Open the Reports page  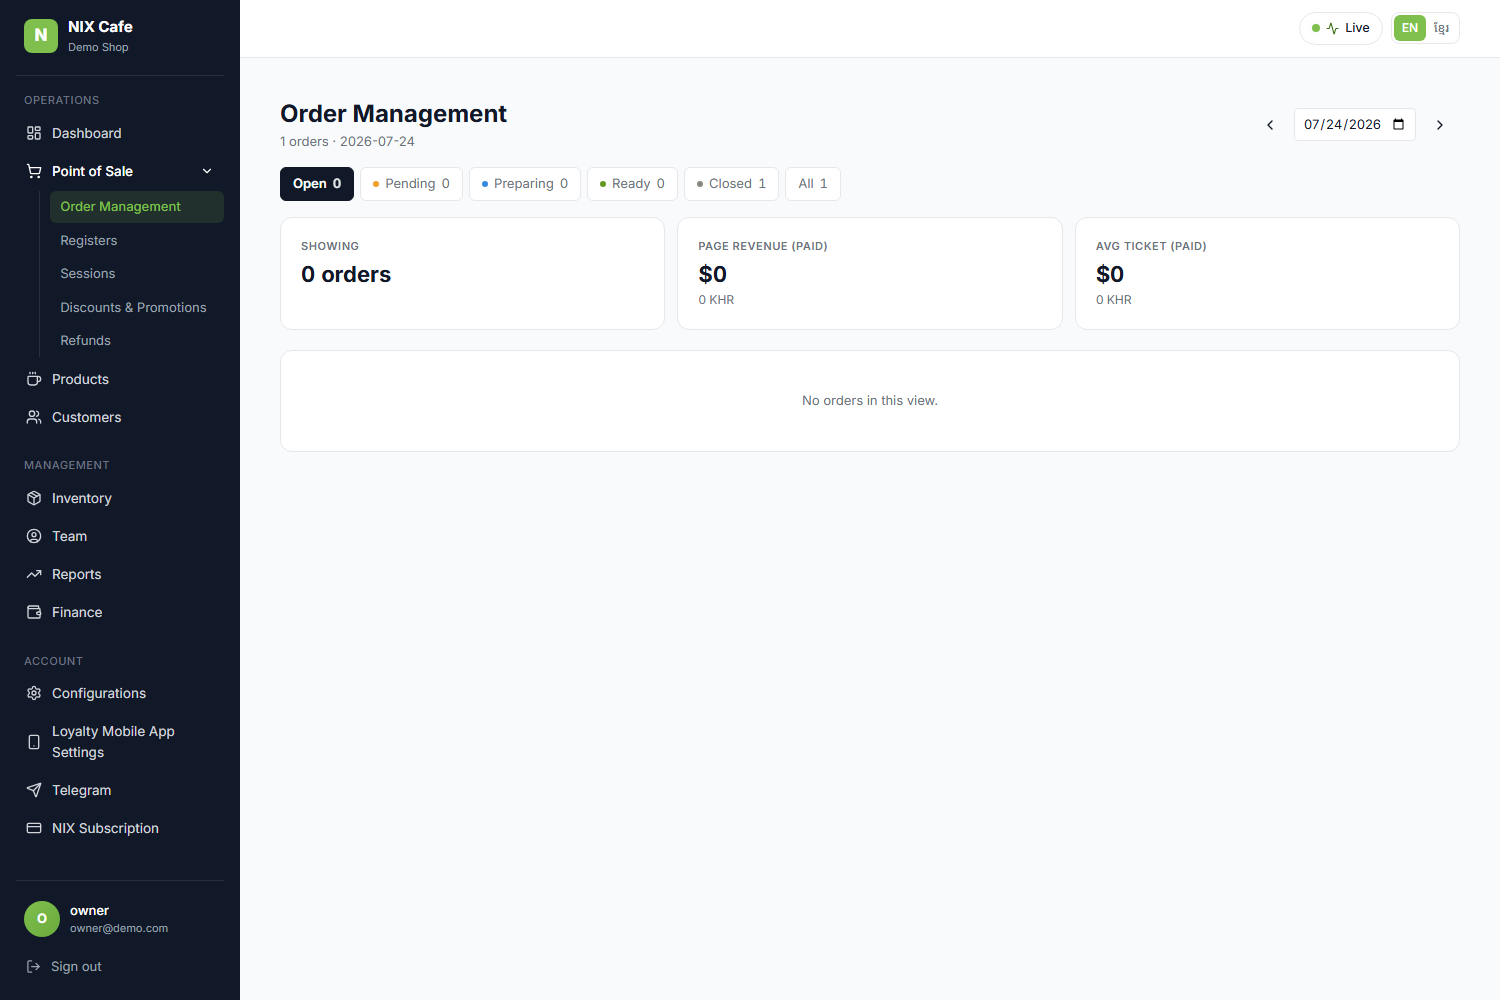click(x=120, y=574)
